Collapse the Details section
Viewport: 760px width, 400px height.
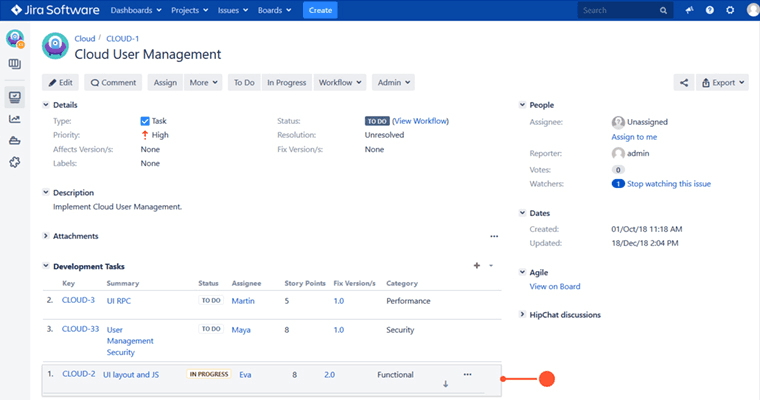(46, 105)
